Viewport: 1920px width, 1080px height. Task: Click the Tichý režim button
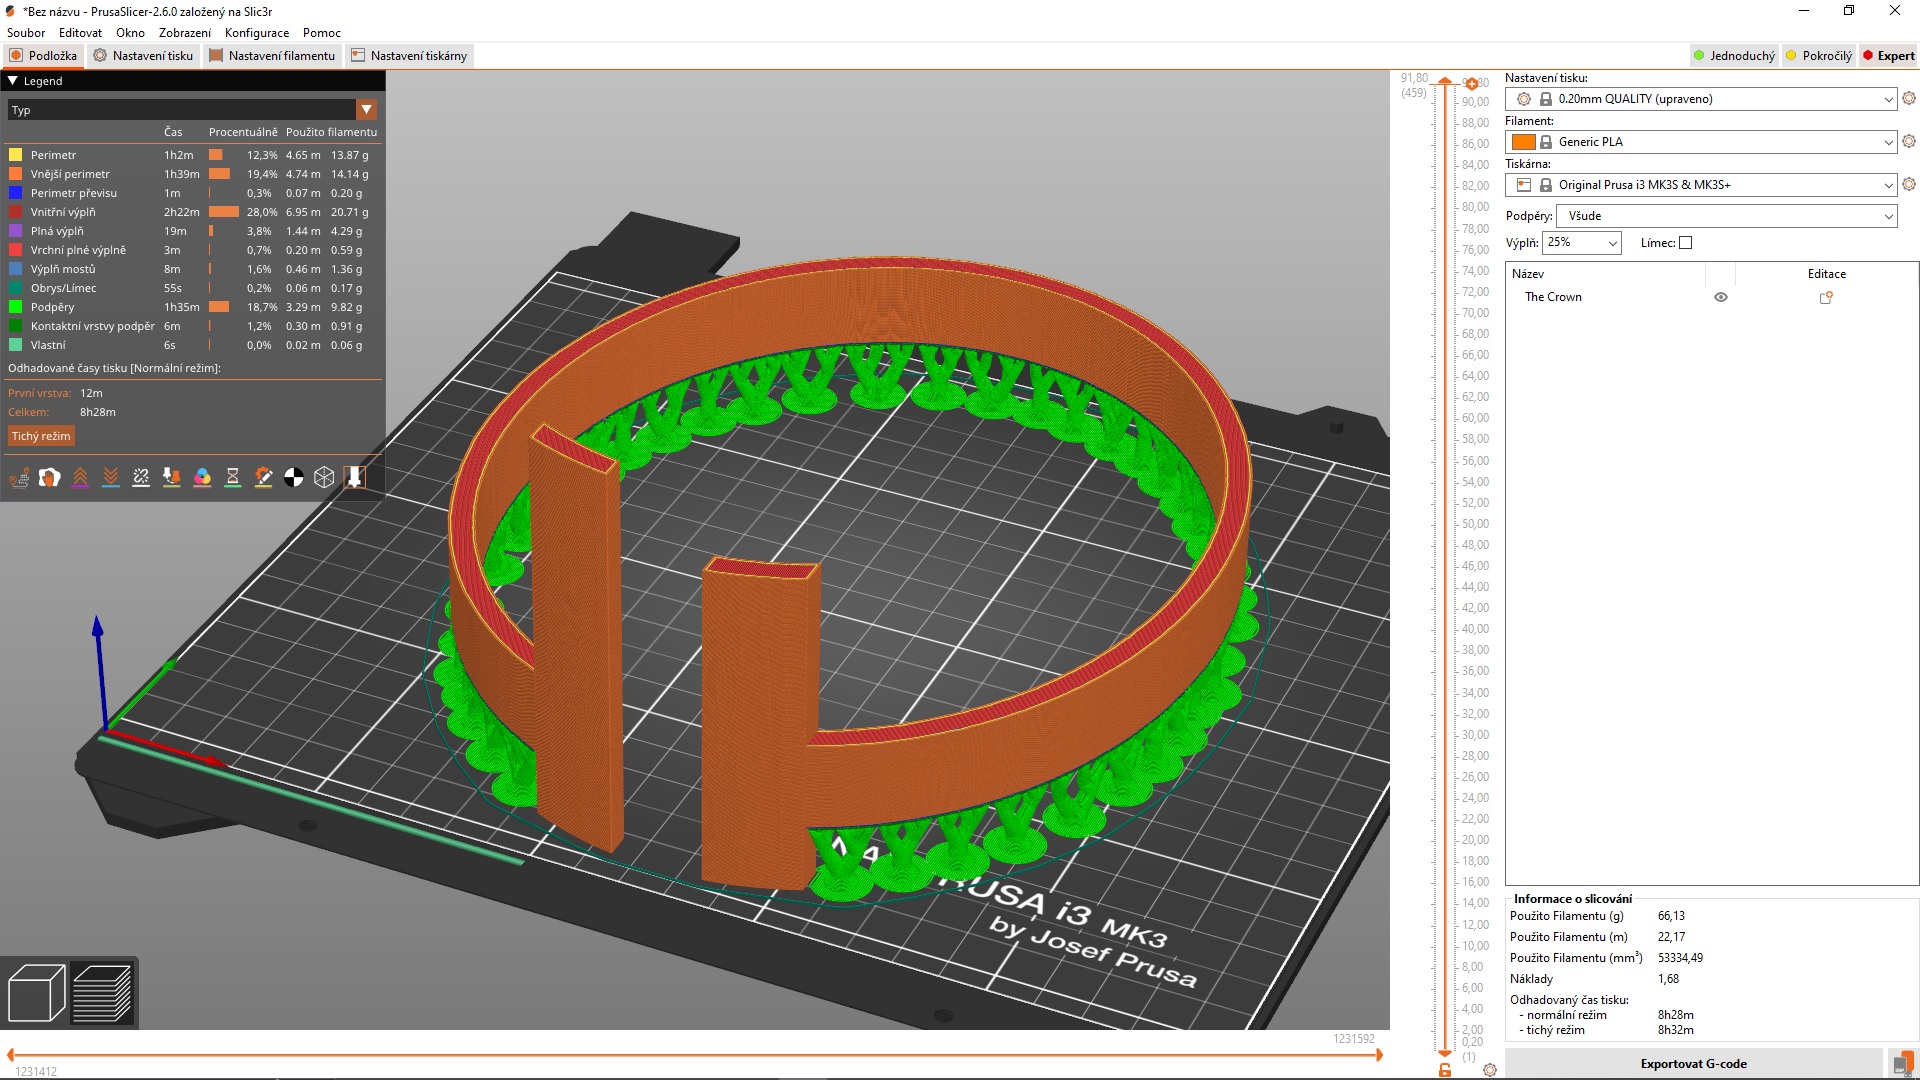tap(40, 436)
